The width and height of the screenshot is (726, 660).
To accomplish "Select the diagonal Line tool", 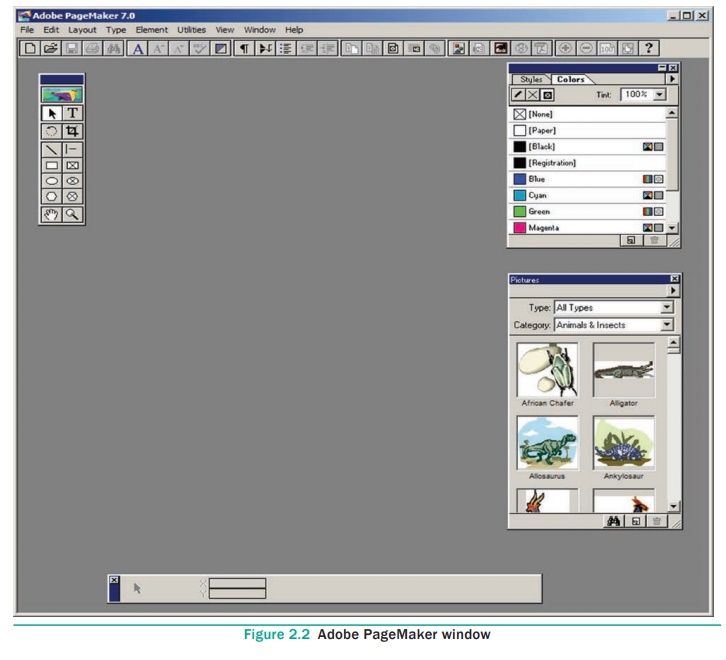I will [x=51, y=150].
